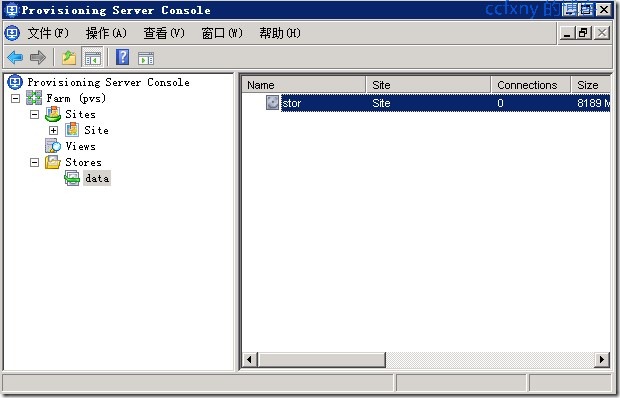620x398 pixels.
Task: Select the Stores tree label
Action: [83, 162]
